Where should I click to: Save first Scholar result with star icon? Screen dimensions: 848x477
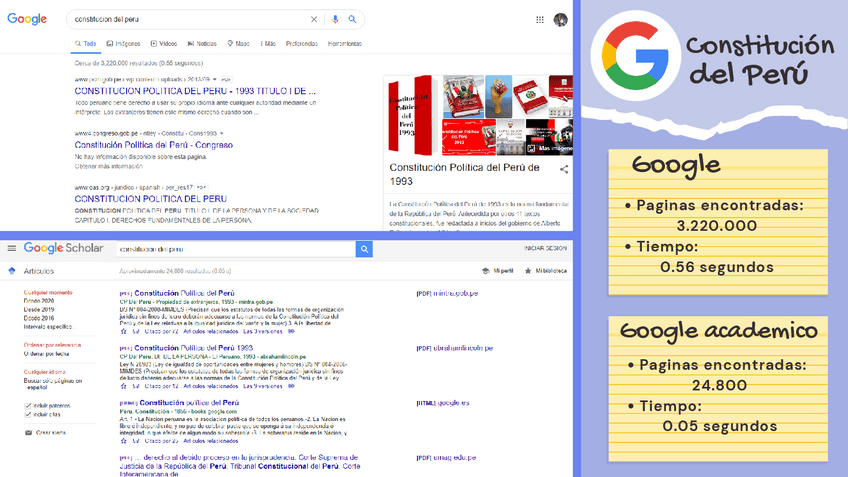coord(123,332)
